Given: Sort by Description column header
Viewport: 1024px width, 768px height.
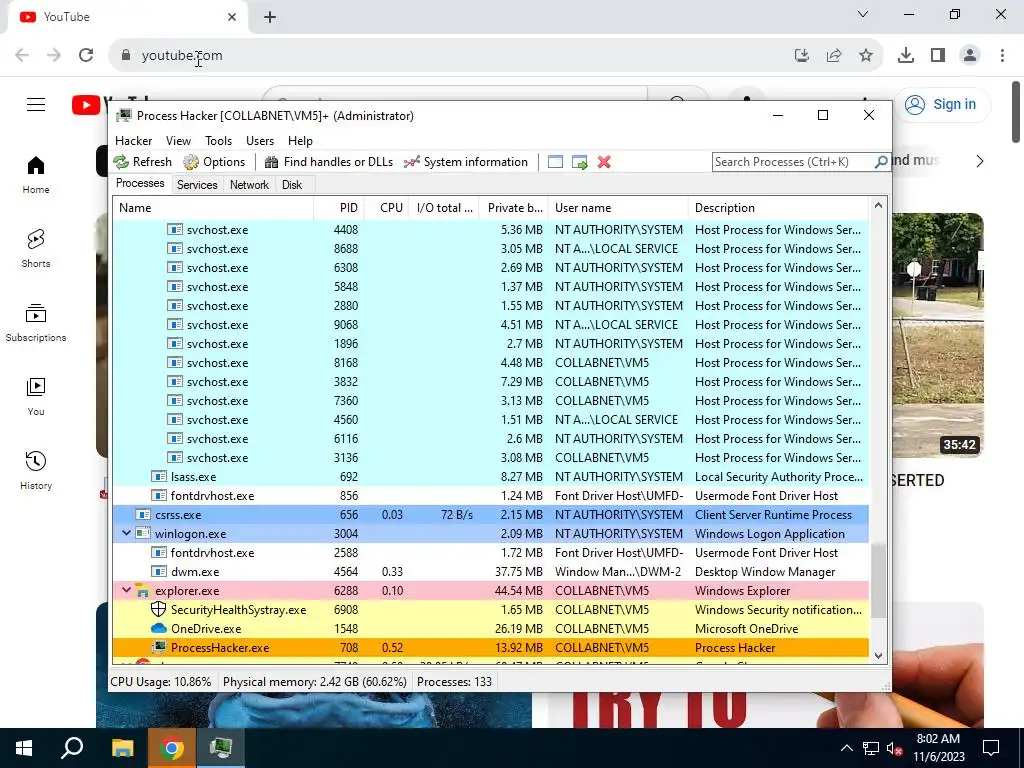Looking at the screenshot, I should coord(779,208).
